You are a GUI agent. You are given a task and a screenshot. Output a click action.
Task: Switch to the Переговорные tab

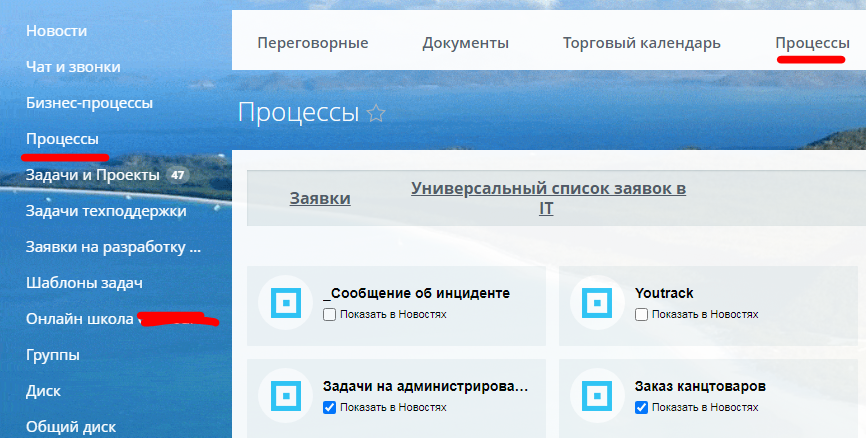pos(313,43)
